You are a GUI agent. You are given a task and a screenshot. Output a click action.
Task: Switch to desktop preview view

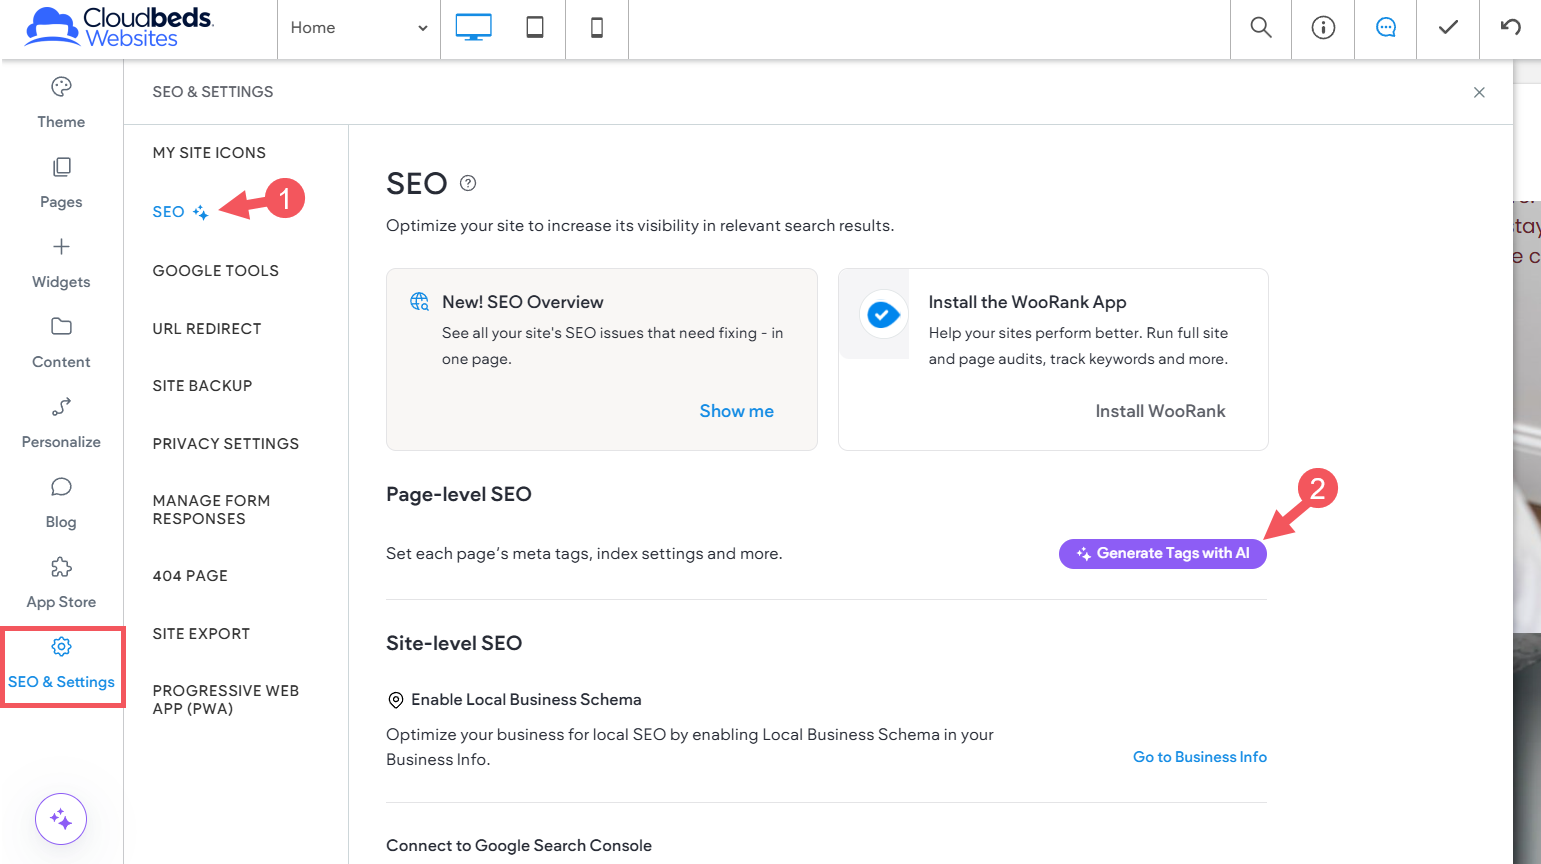click(x=473, y=28)
